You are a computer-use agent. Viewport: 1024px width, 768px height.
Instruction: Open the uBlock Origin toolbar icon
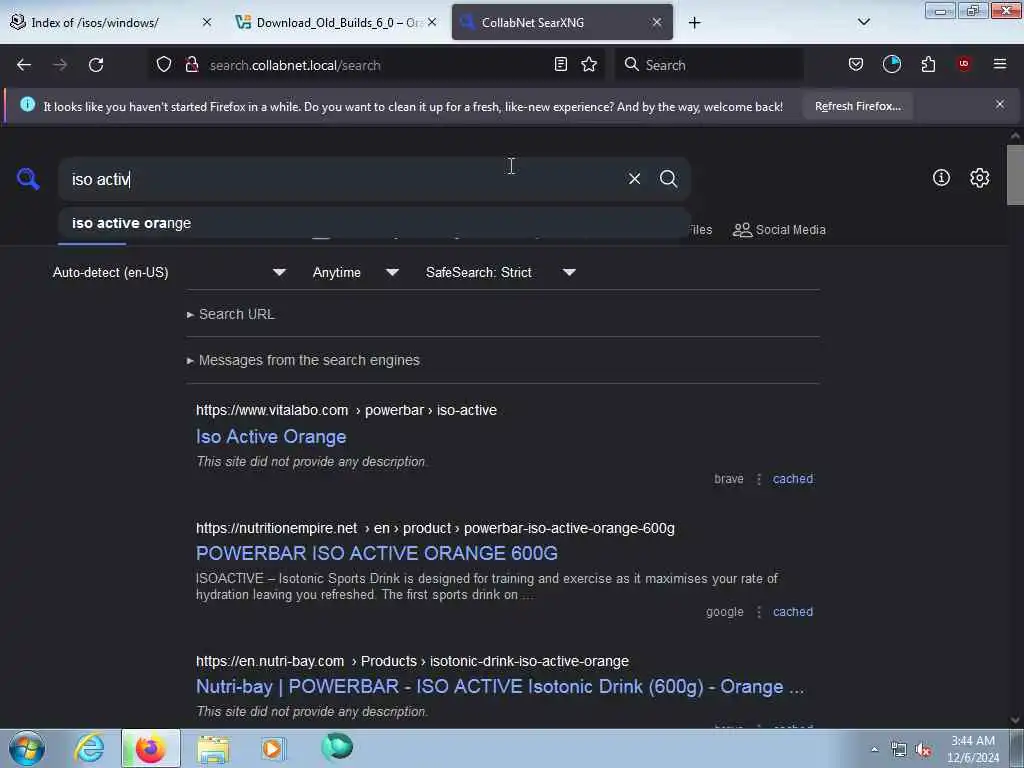tap(963, 63)
